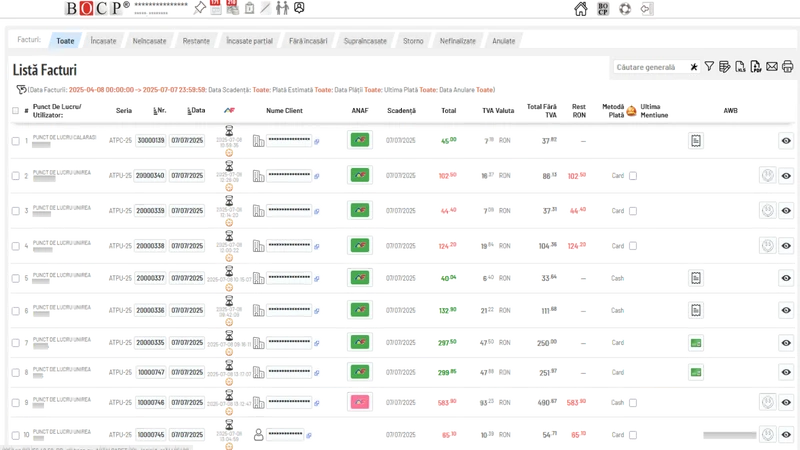Open the clipboard icon in top bar
The width and height of the screenshot is (800, 450).
click(249, 8)
